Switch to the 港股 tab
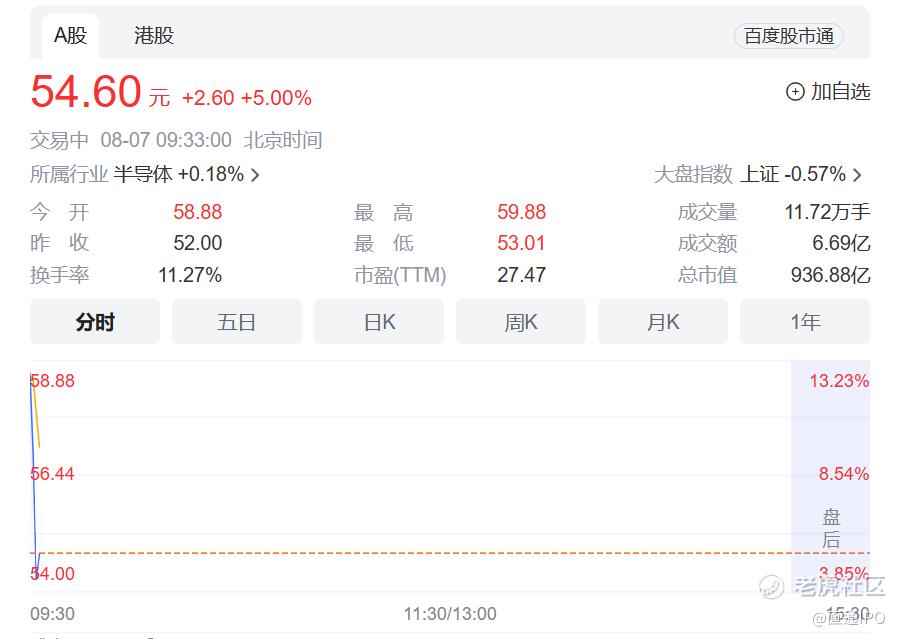903x639 pixels. pyautogui.click(x=154, y=36)
